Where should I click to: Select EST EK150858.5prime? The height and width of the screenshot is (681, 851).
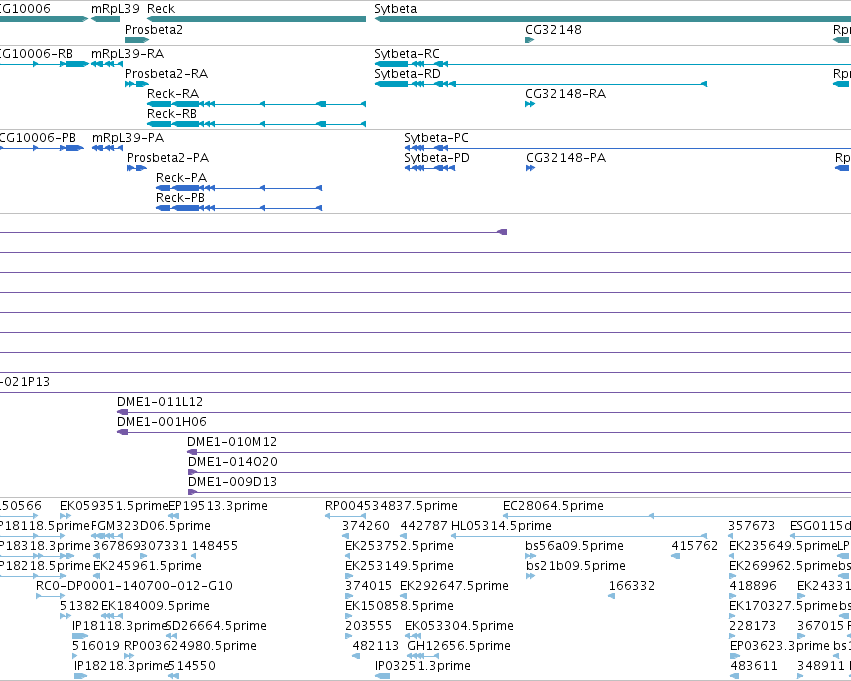click(x=399, y=606)
